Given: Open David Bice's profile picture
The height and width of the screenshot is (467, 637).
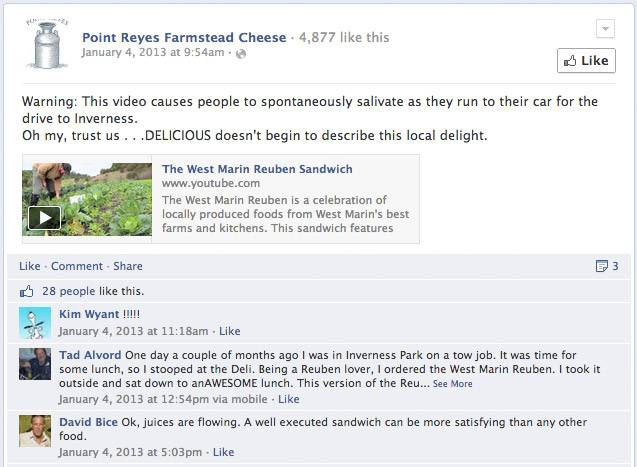Looking at the screenshot, I should [x=35, y=431].
